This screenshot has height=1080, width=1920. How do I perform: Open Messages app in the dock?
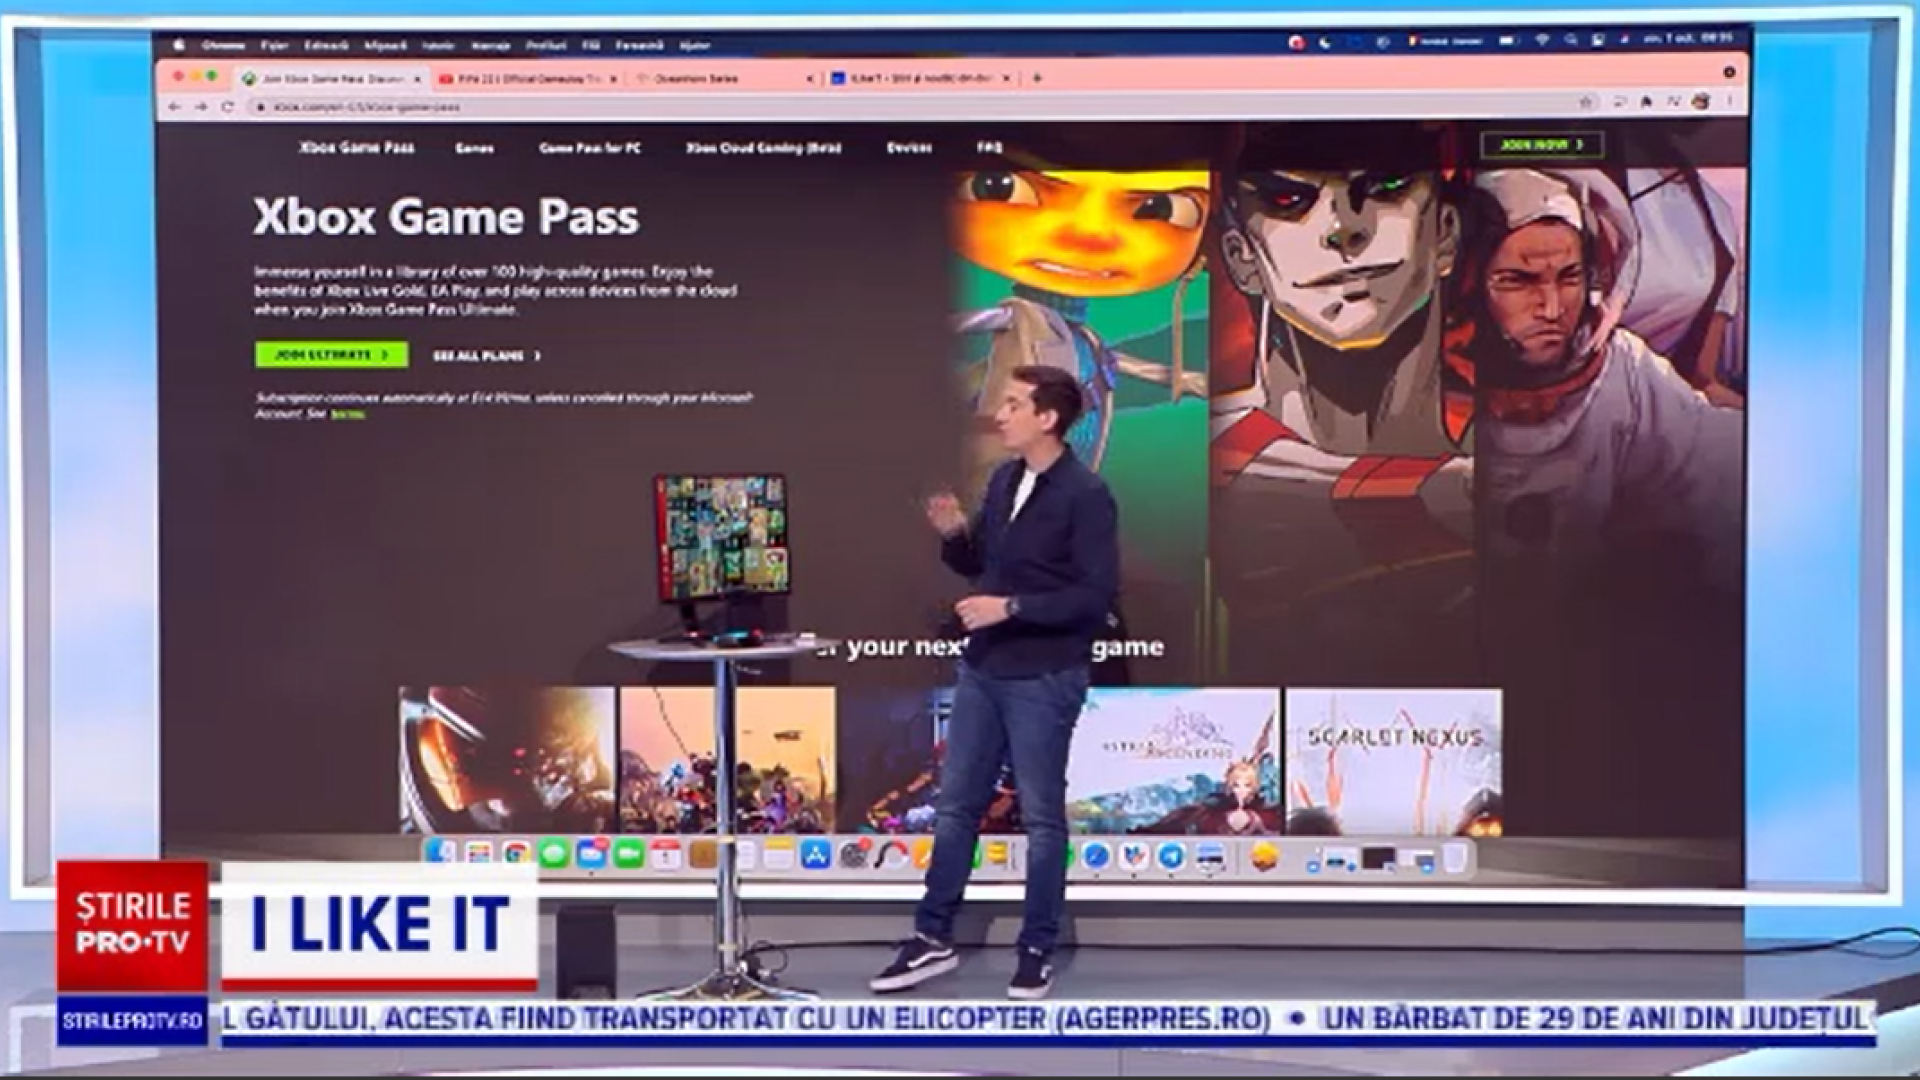click(554, 854)
